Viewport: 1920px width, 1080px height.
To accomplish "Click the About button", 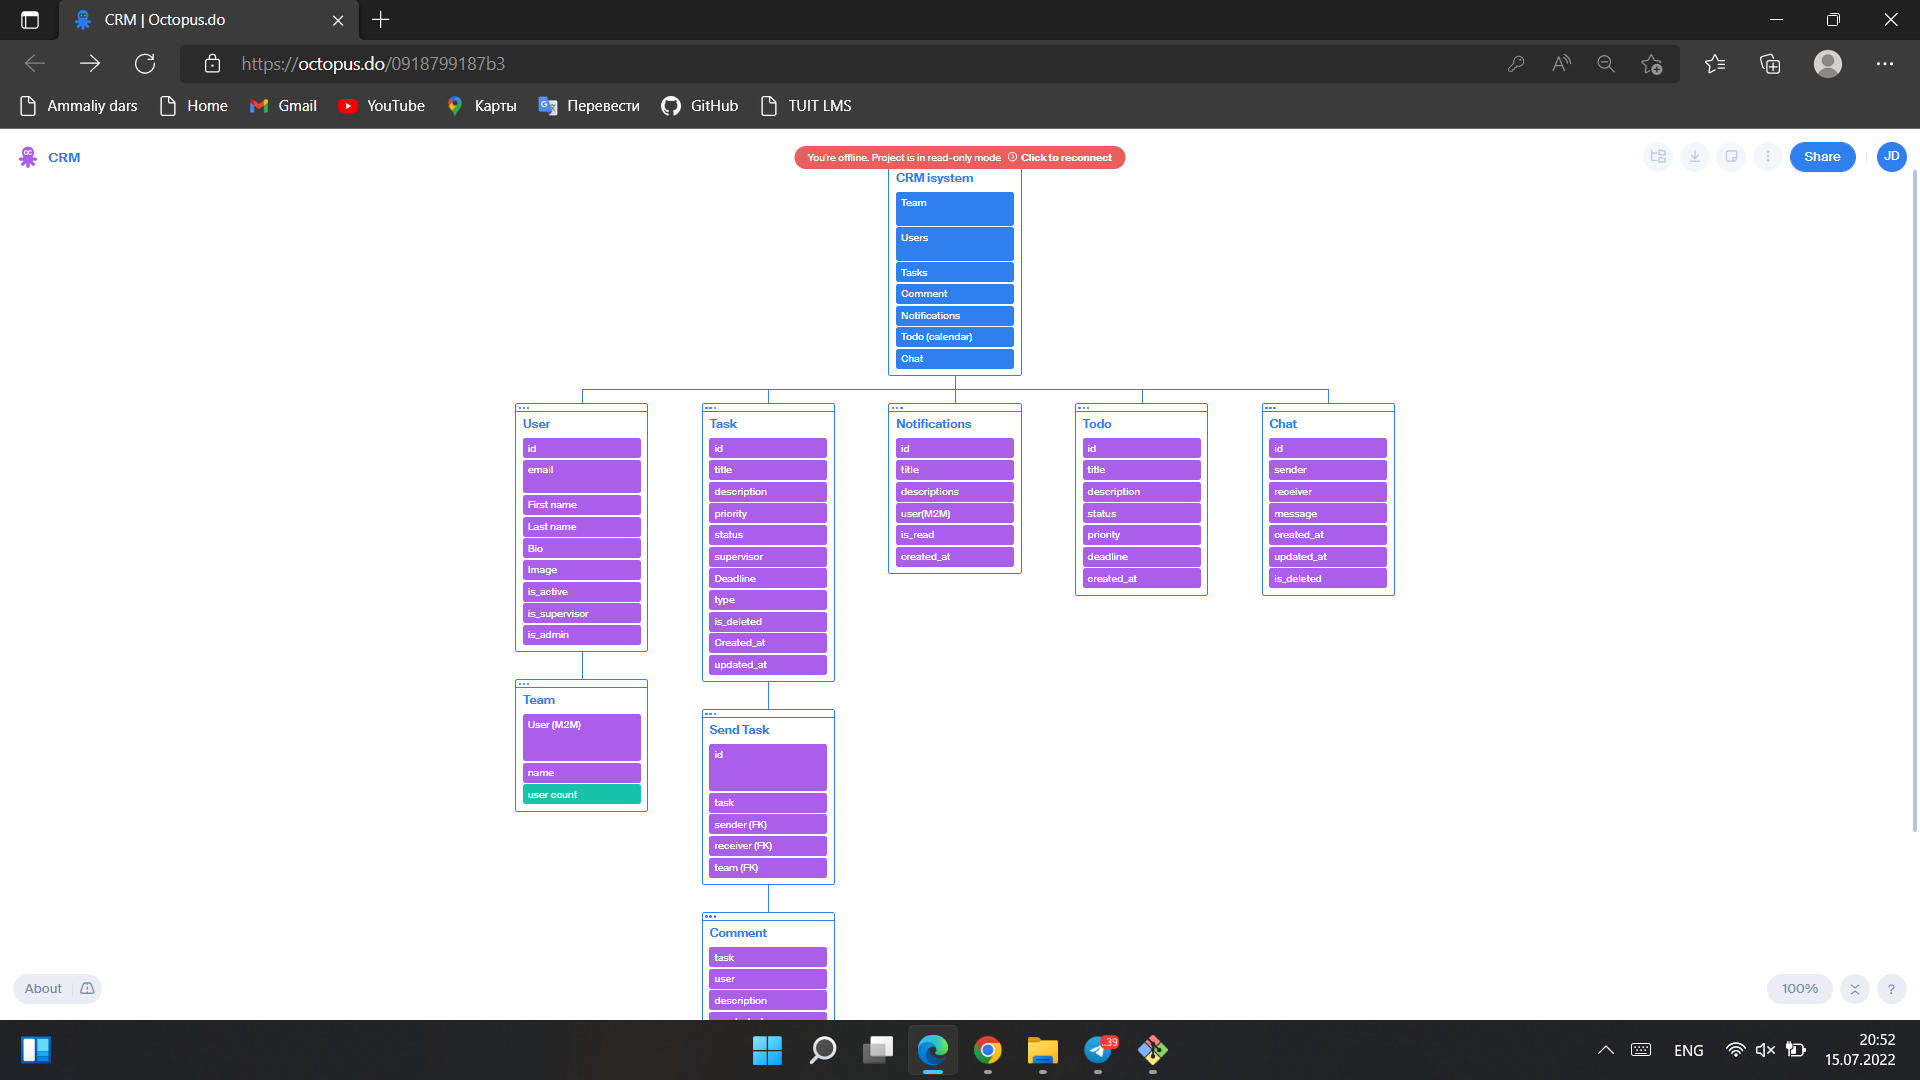I will (x=43, y=989).
